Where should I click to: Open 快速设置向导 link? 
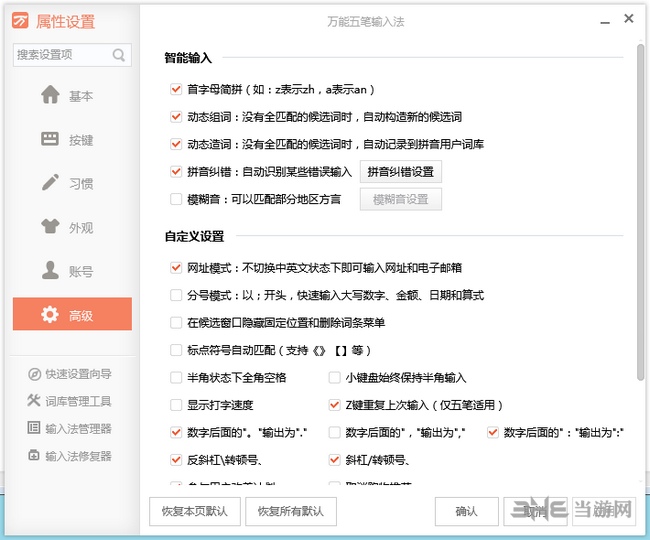point(78,374)
